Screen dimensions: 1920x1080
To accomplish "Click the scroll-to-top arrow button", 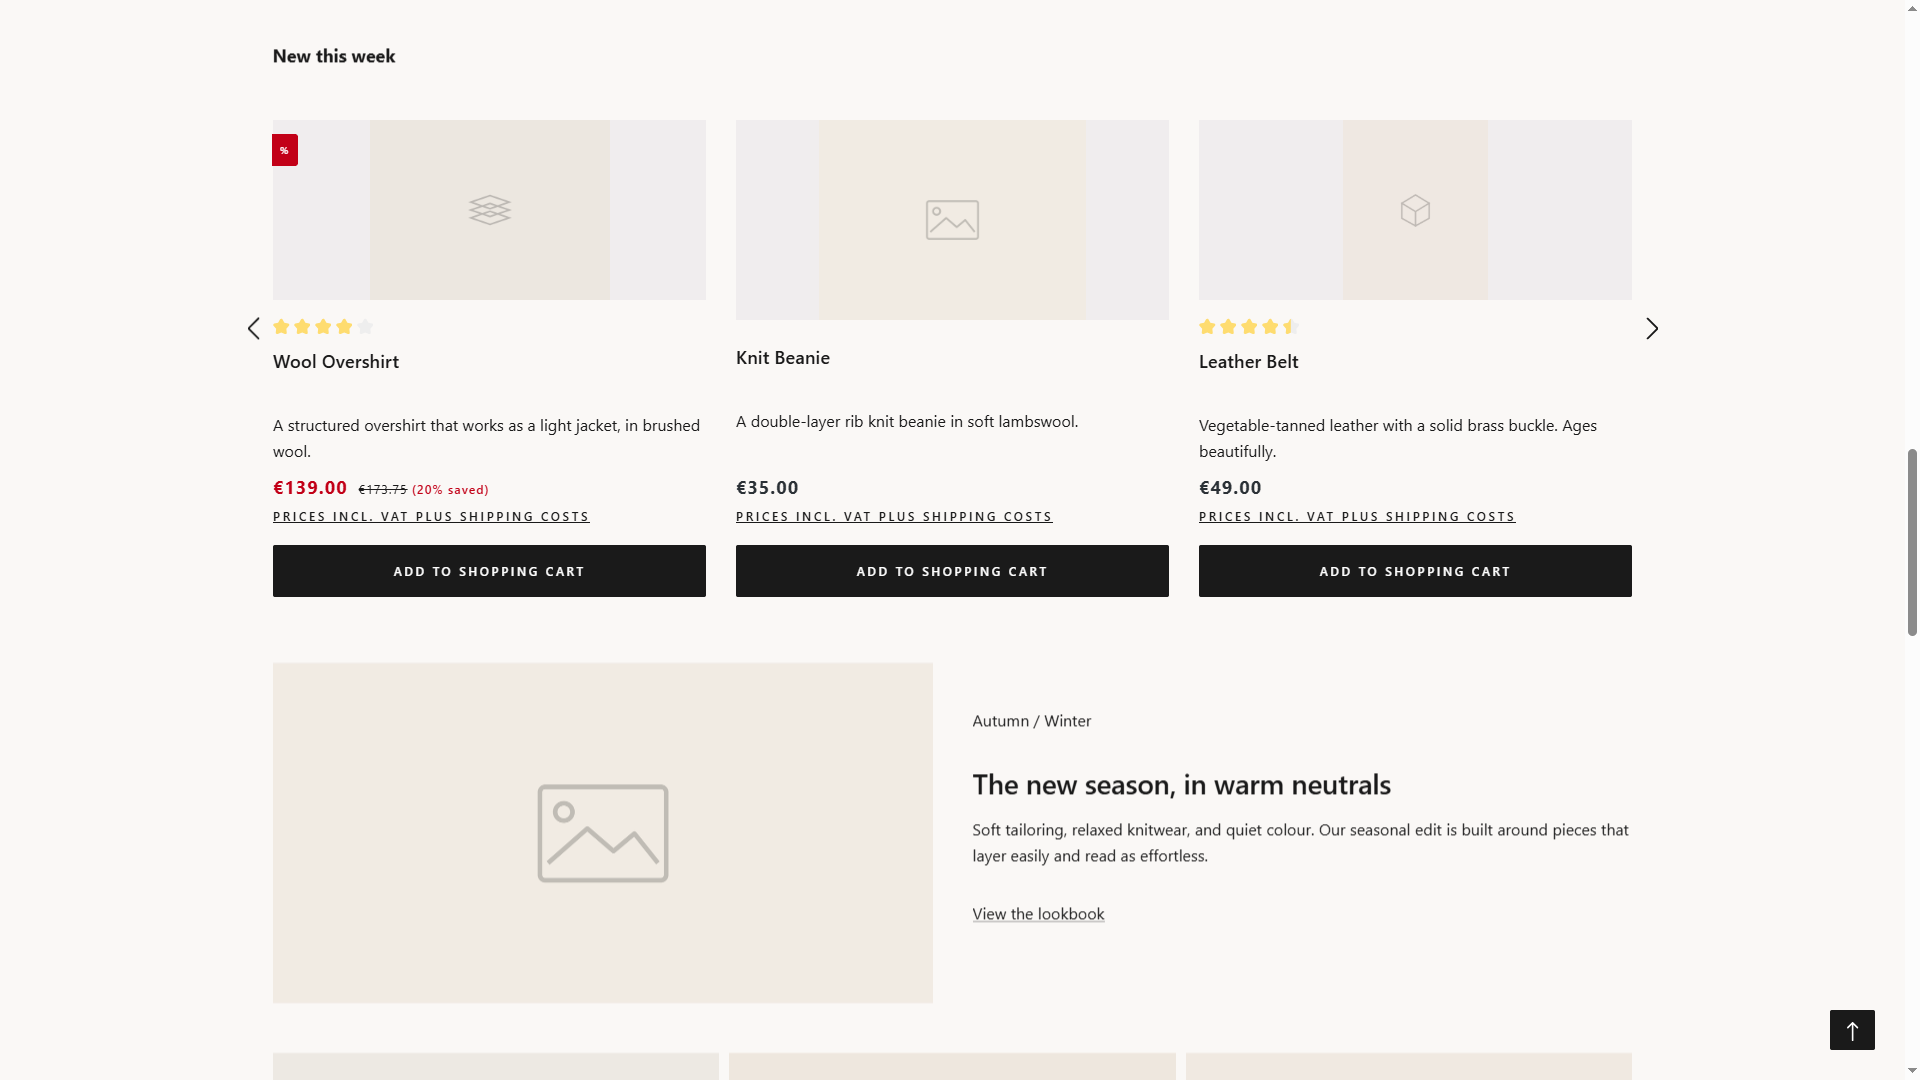I will coord(1852,1030).
